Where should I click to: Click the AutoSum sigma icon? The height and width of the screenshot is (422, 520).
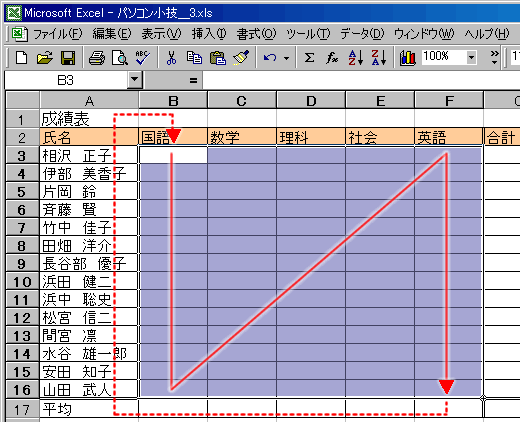coord(309,58)
